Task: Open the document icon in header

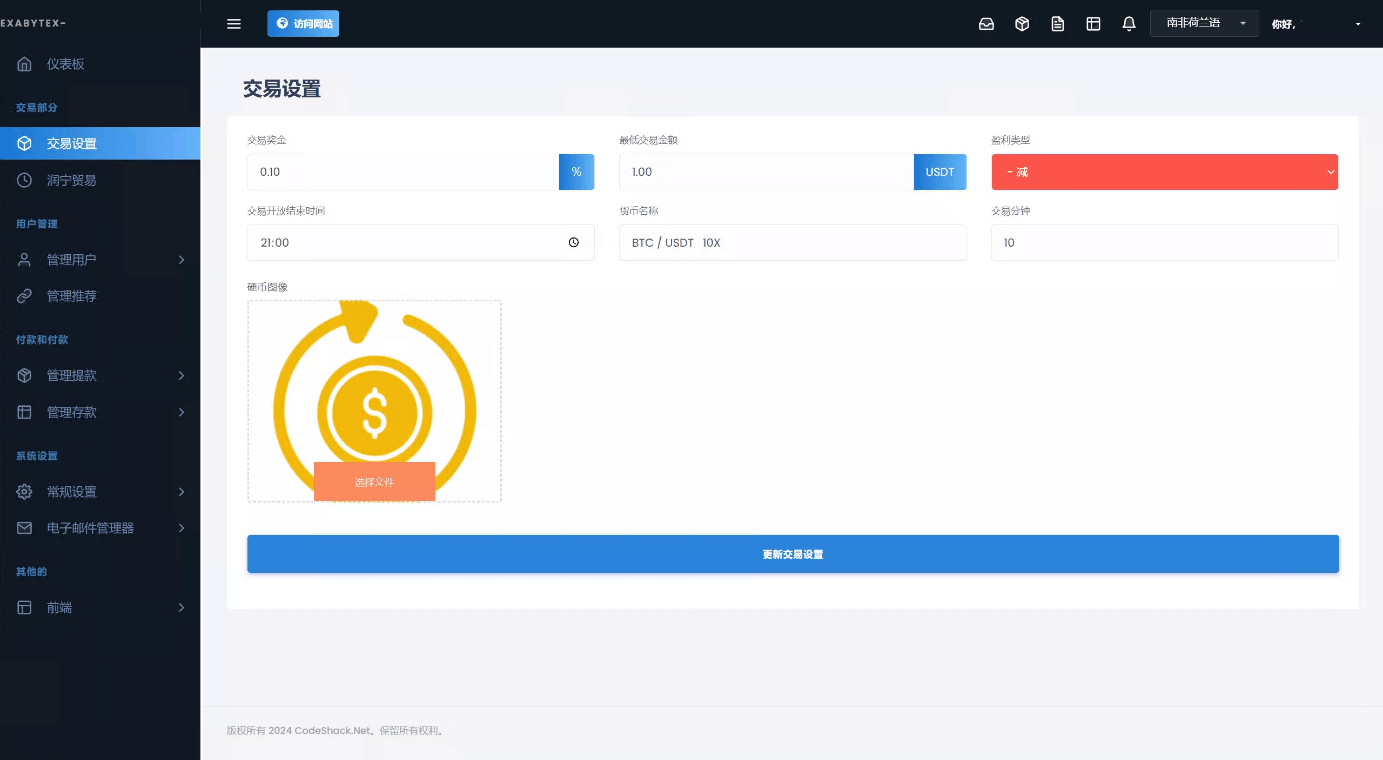Action: pos(1058,24)
